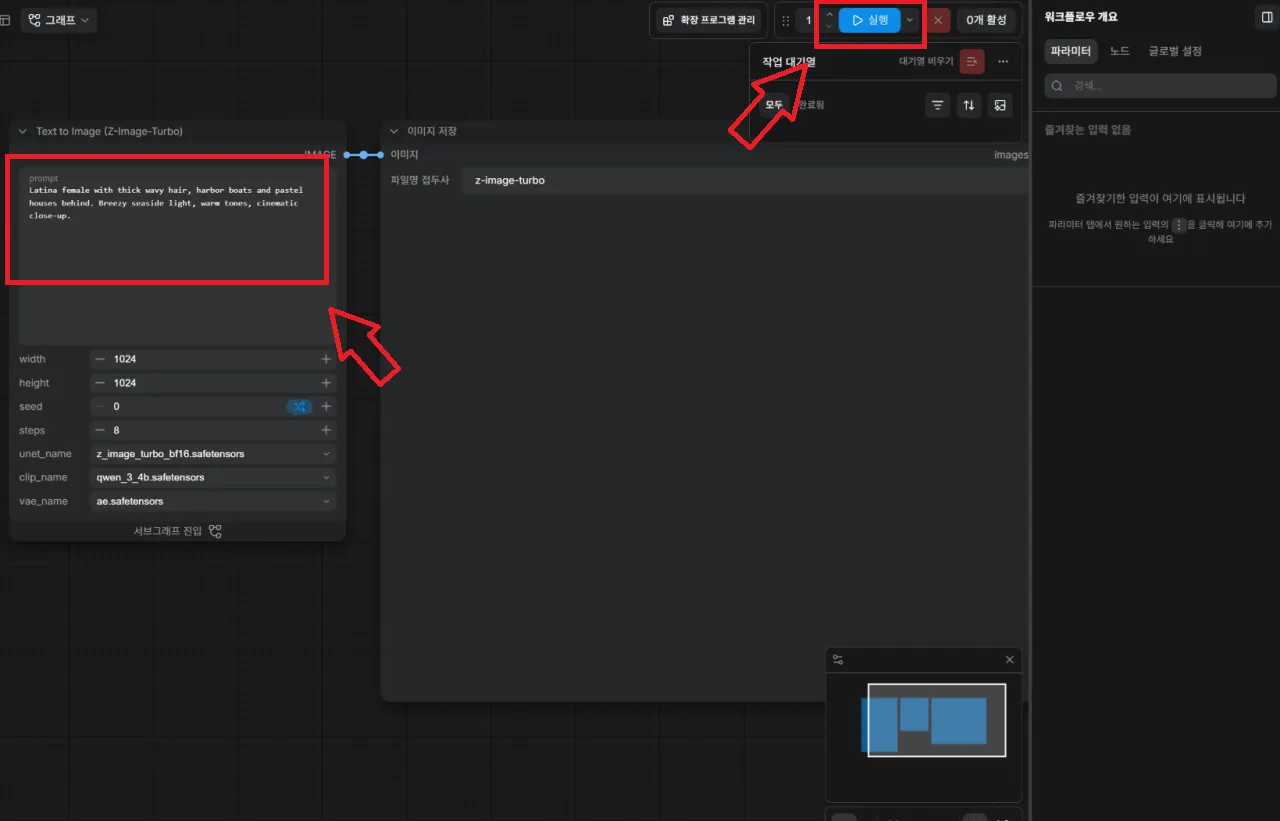
Task: Close the minimap panel
Action: 1009,660
